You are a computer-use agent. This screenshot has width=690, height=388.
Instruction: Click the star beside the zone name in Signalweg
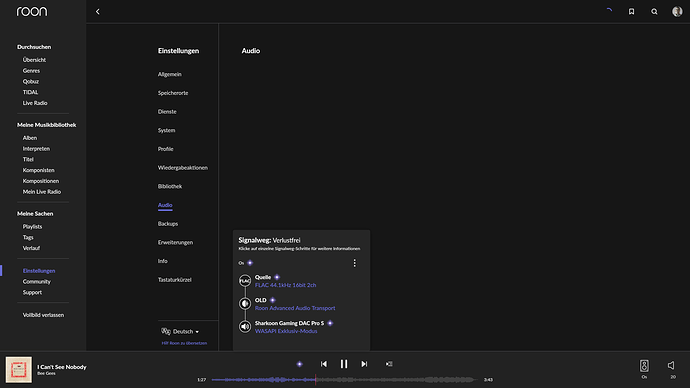pos(250,263)
